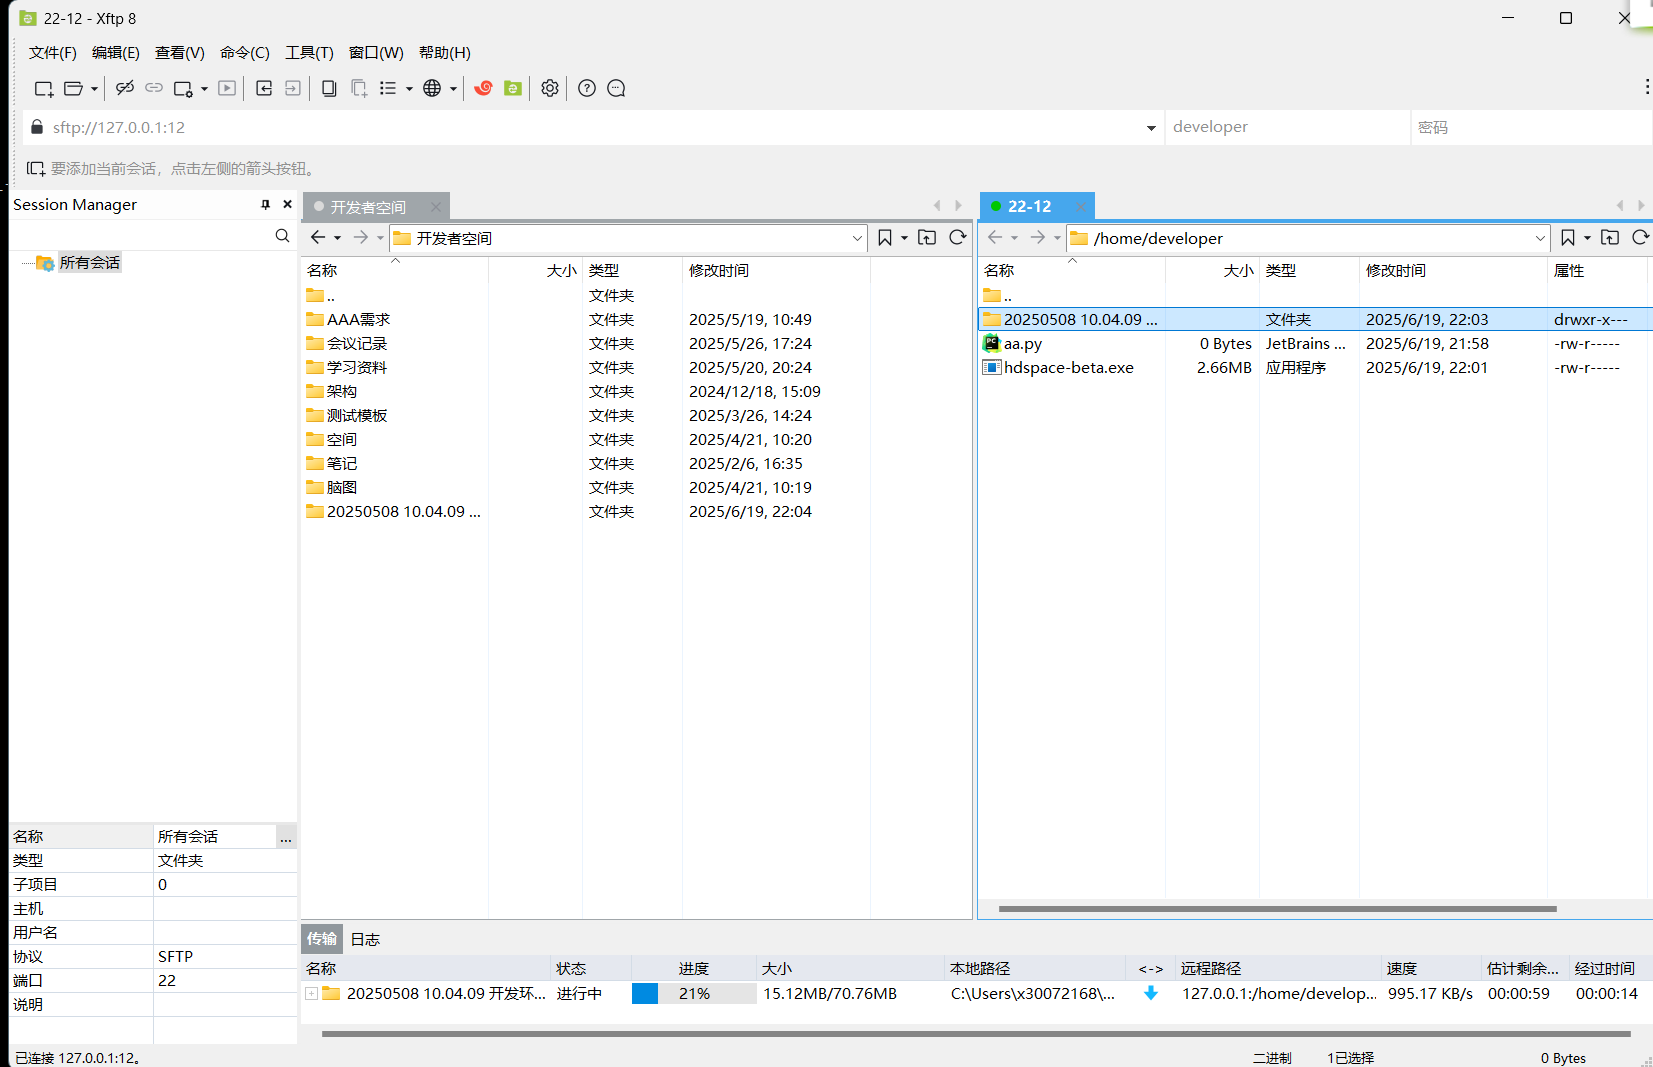Expand the view mode dropdown arrow
The image size is (1653, 1067).
pos(409,88)
